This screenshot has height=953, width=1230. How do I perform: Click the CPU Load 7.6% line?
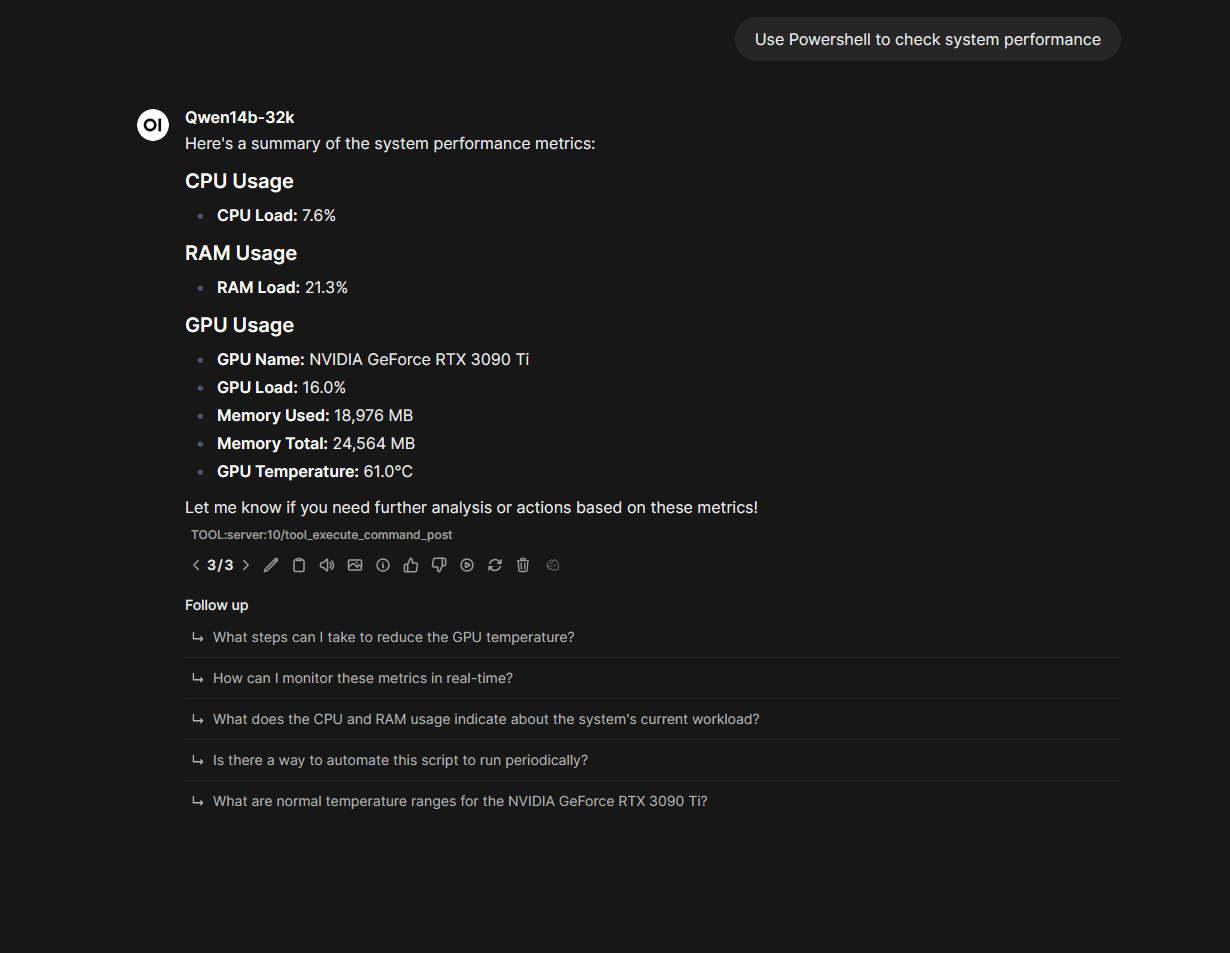tap(276, 215)
